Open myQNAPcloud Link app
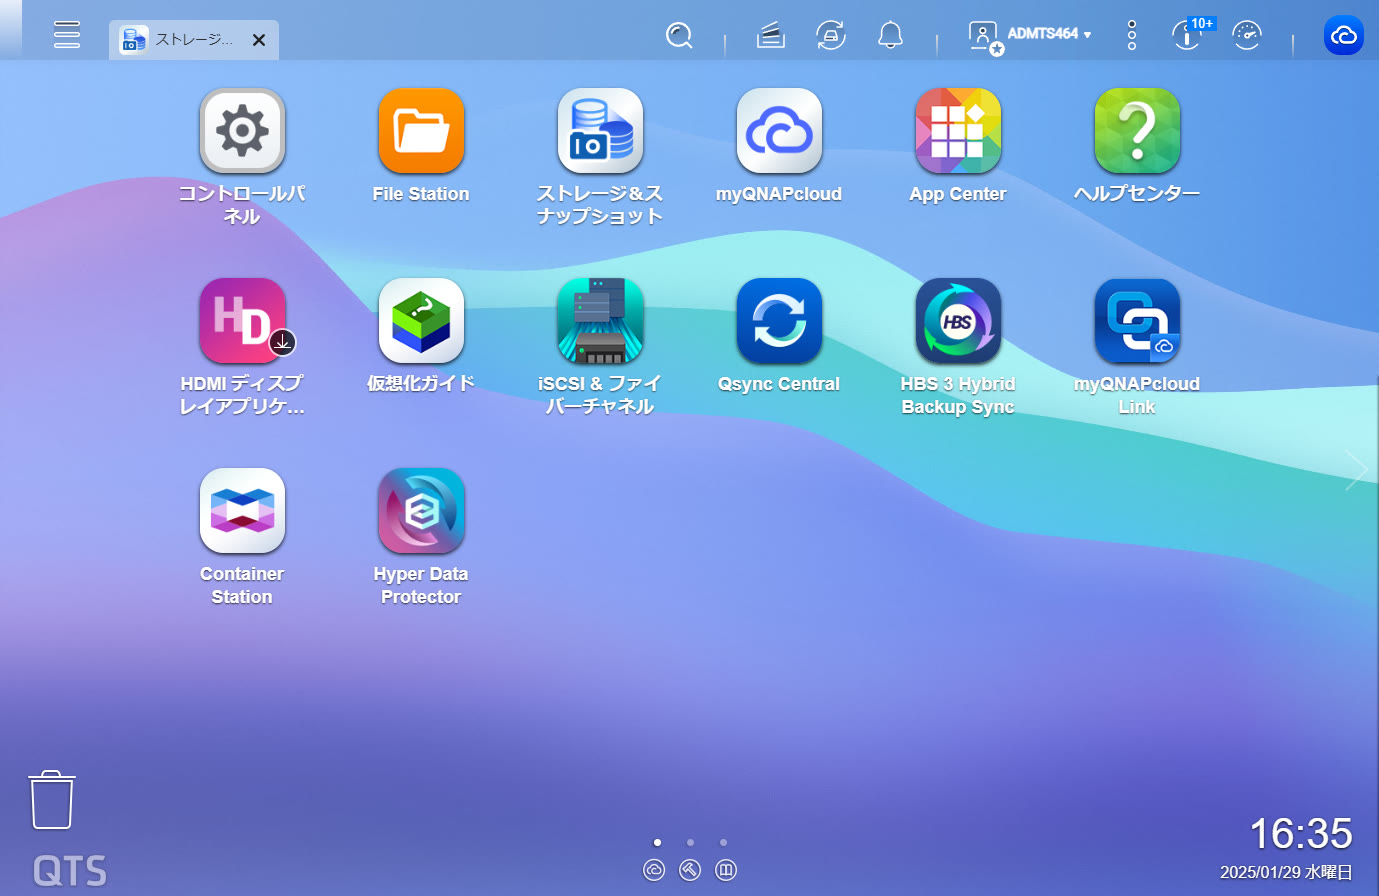The image size is (1379, 896). [1137, 321]
